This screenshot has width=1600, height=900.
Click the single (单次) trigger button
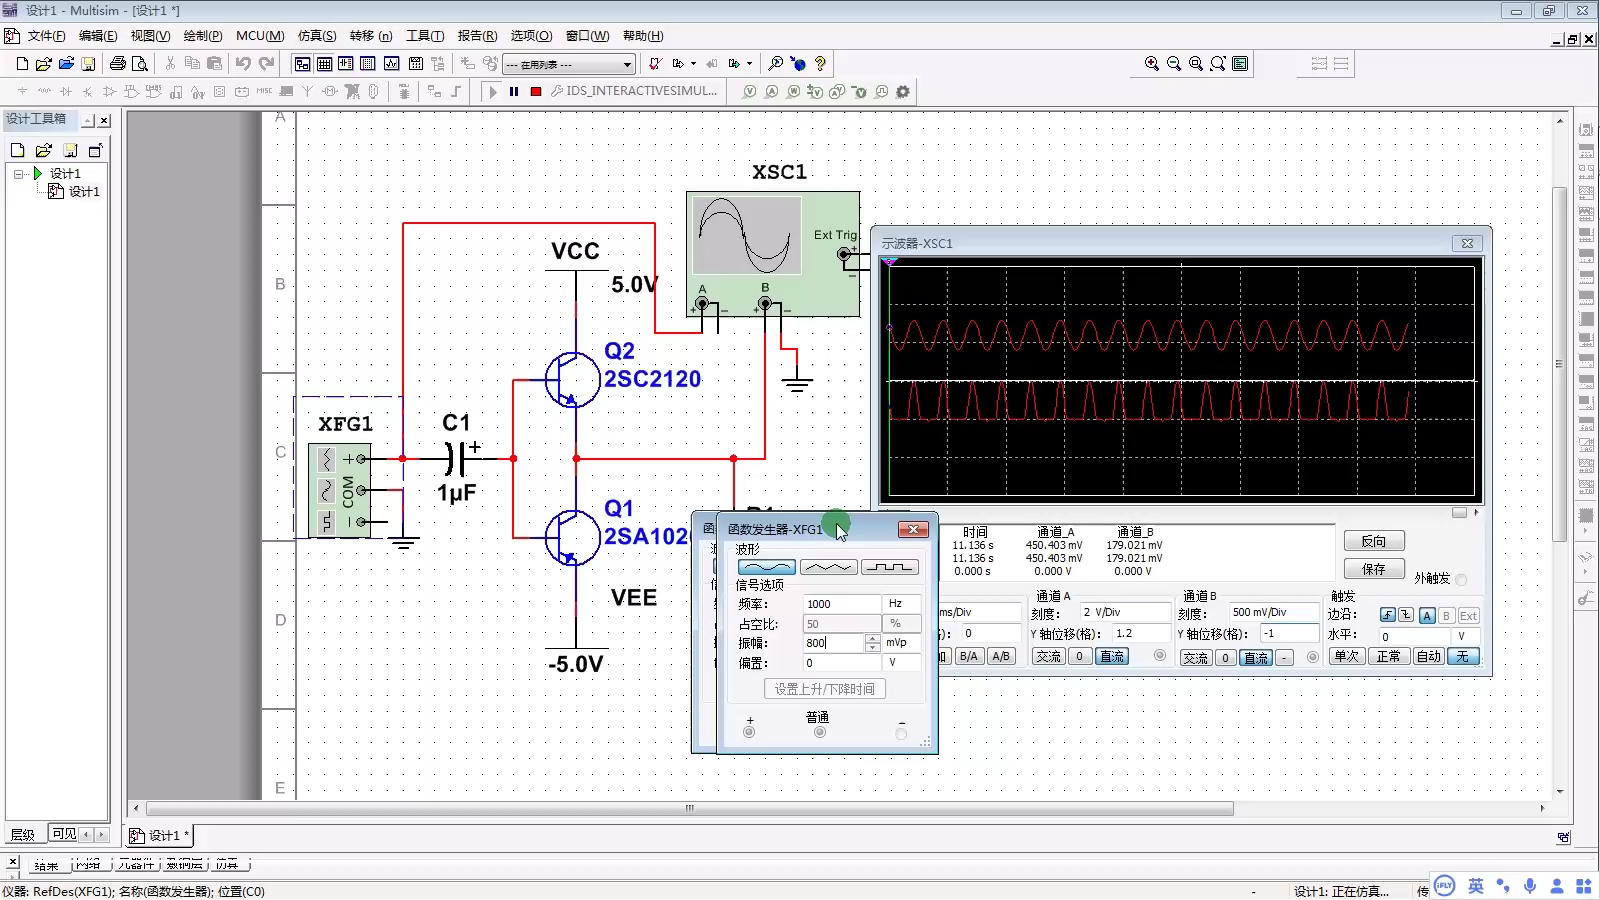click(x=1347, y=656)
